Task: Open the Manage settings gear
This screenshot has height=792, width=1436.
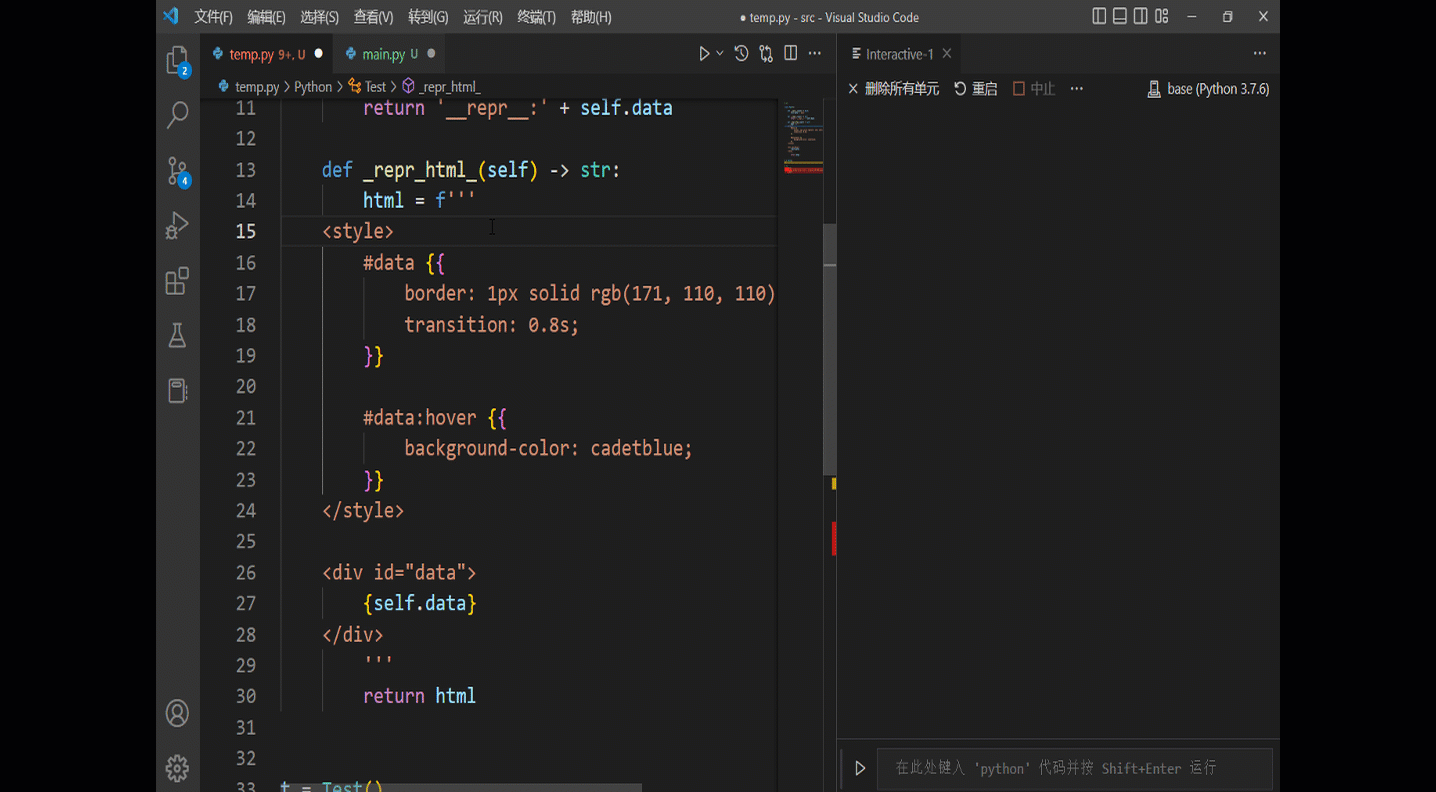Action: (177, 768)
